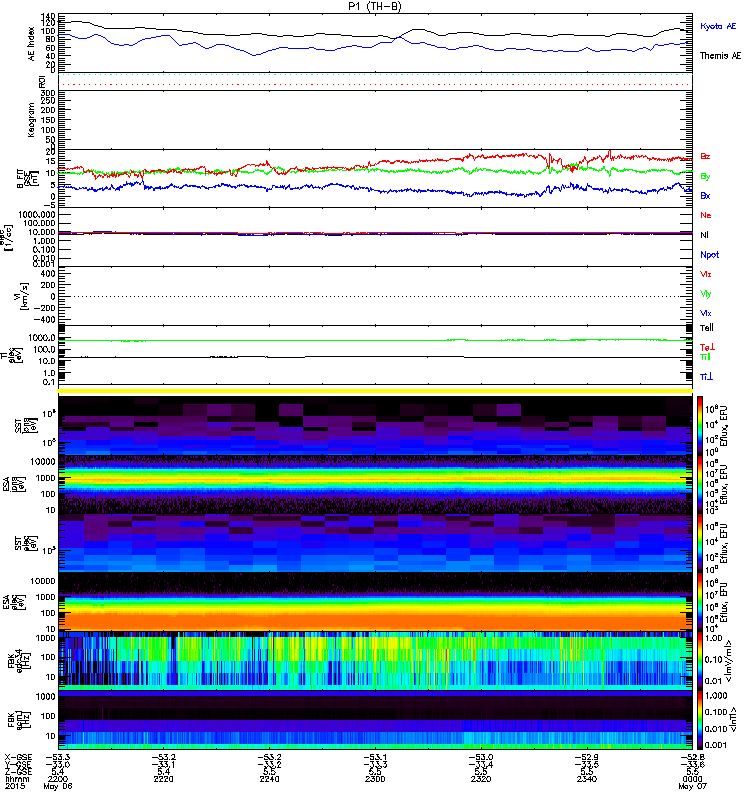This screenshot has width=750, height=800.
Task: Click the dotted zero line in Vi panel
Action: (x=375, y=296)
